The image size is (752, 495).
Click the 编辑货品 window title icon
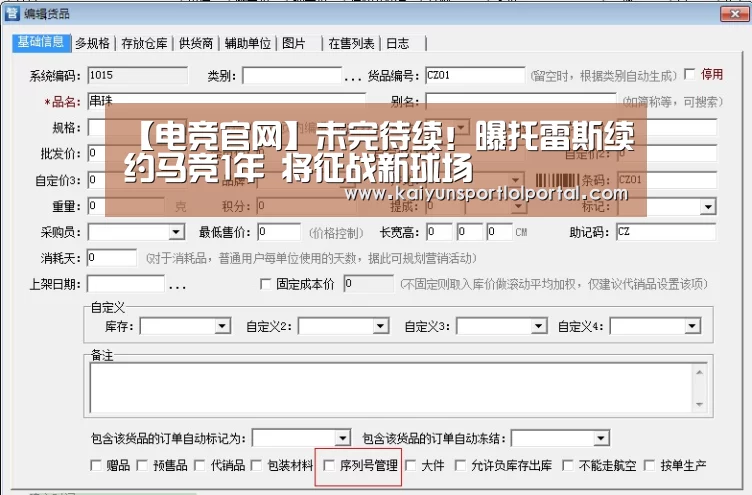(x=12, y=13)
